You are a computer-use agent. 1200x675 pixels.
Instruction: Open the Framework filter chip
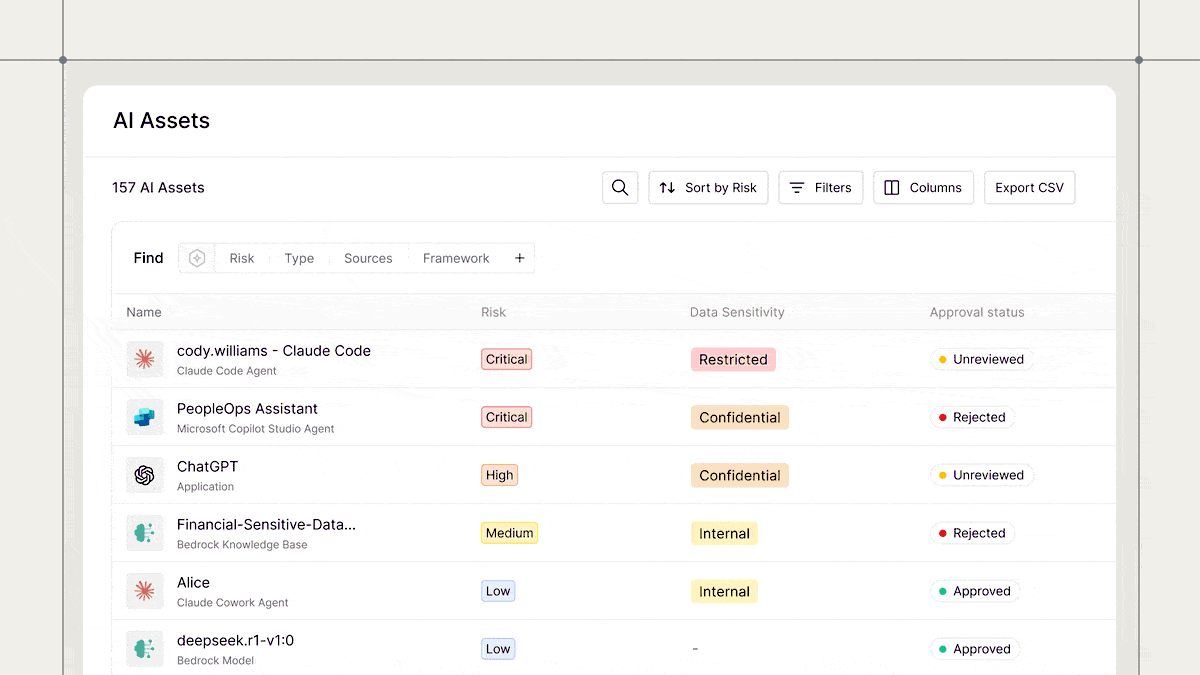pos(456,258)
